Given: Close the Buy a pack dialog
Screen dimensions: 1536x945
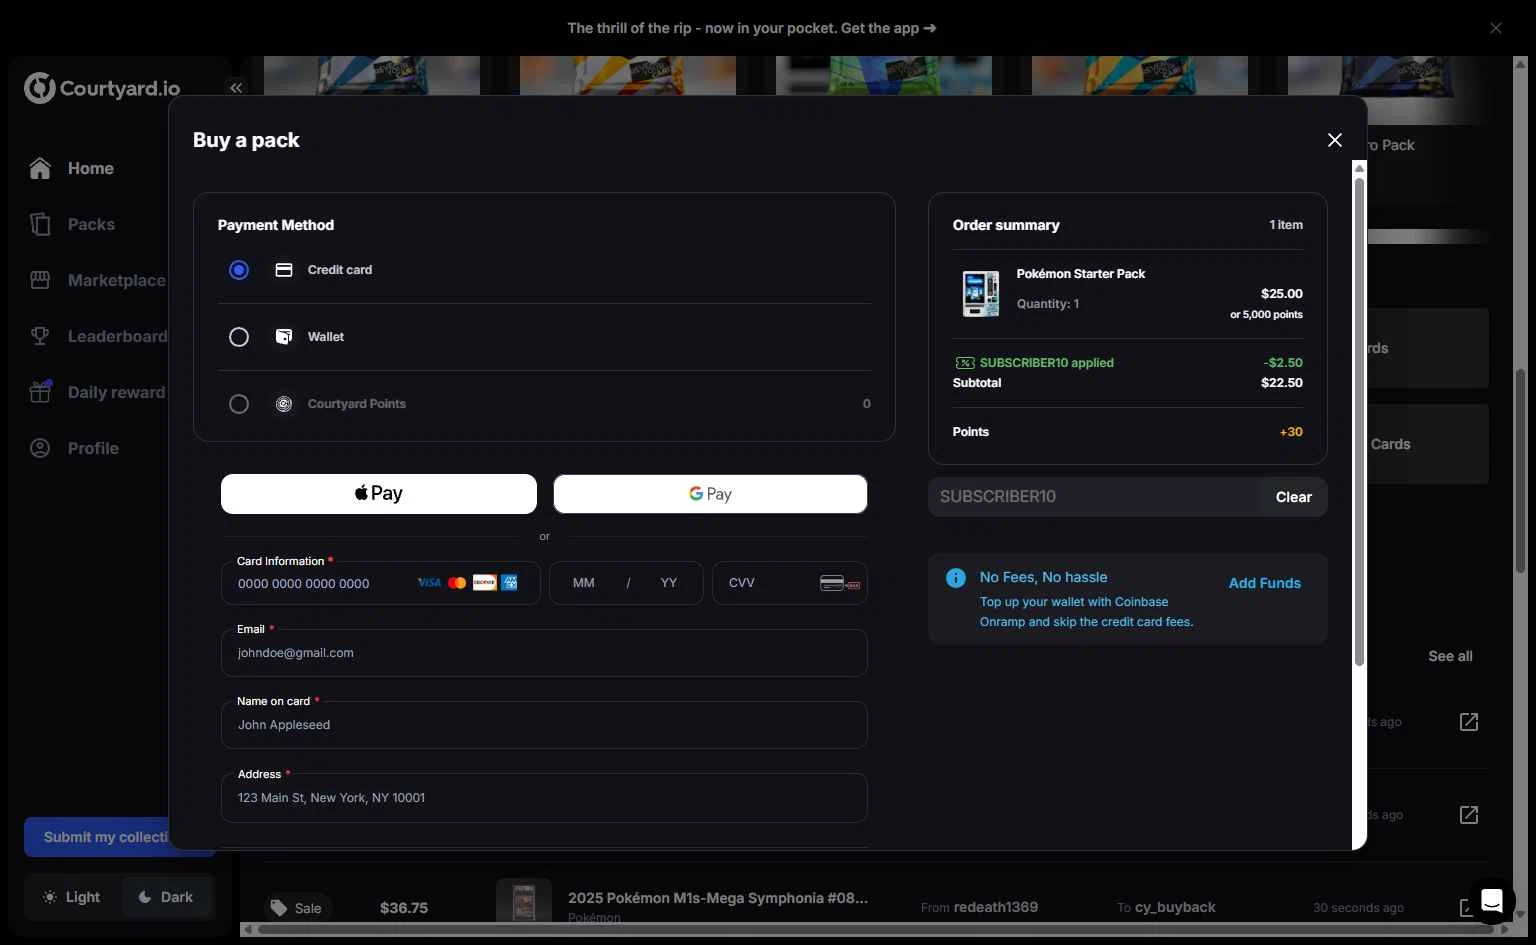Looking at the screenshot, I should pos(1334,140).
